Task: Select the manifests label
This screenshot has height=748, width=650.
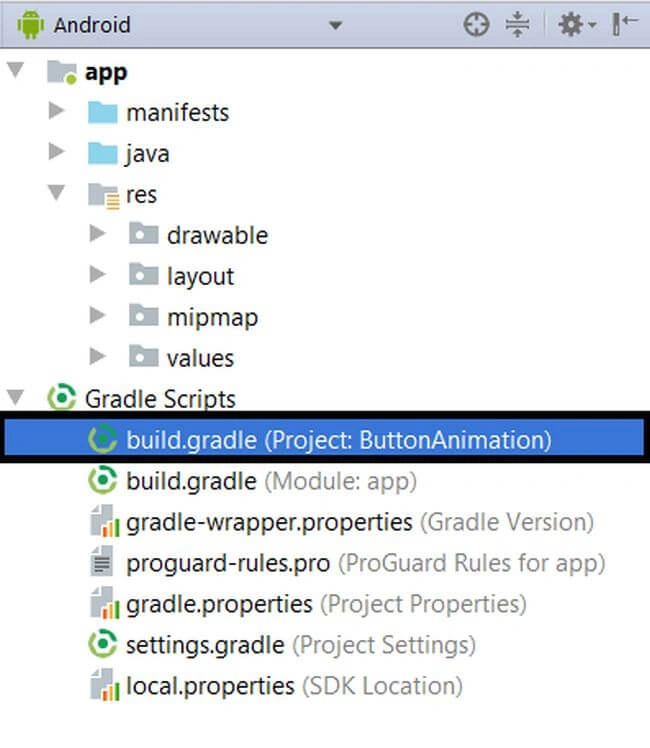Action: point(177,113)
